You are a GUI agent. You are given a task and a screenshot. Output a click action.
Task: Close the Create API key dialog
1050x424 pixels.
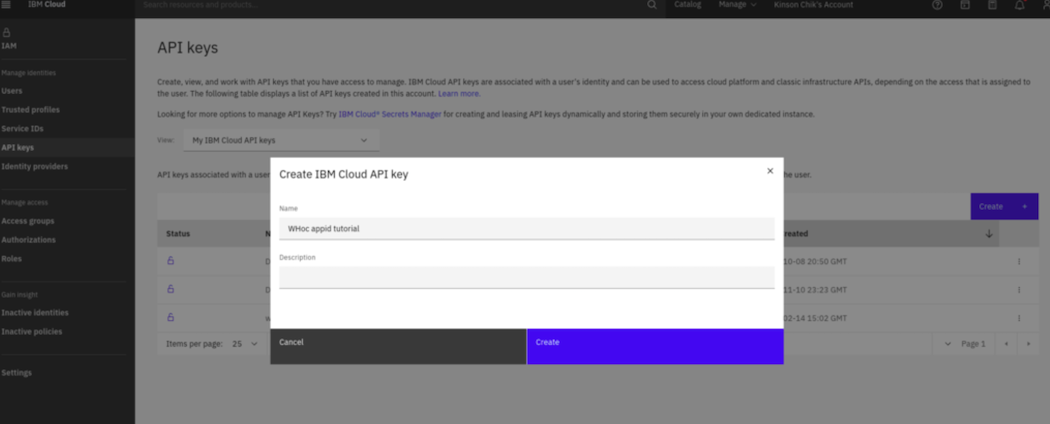point(770,171)
